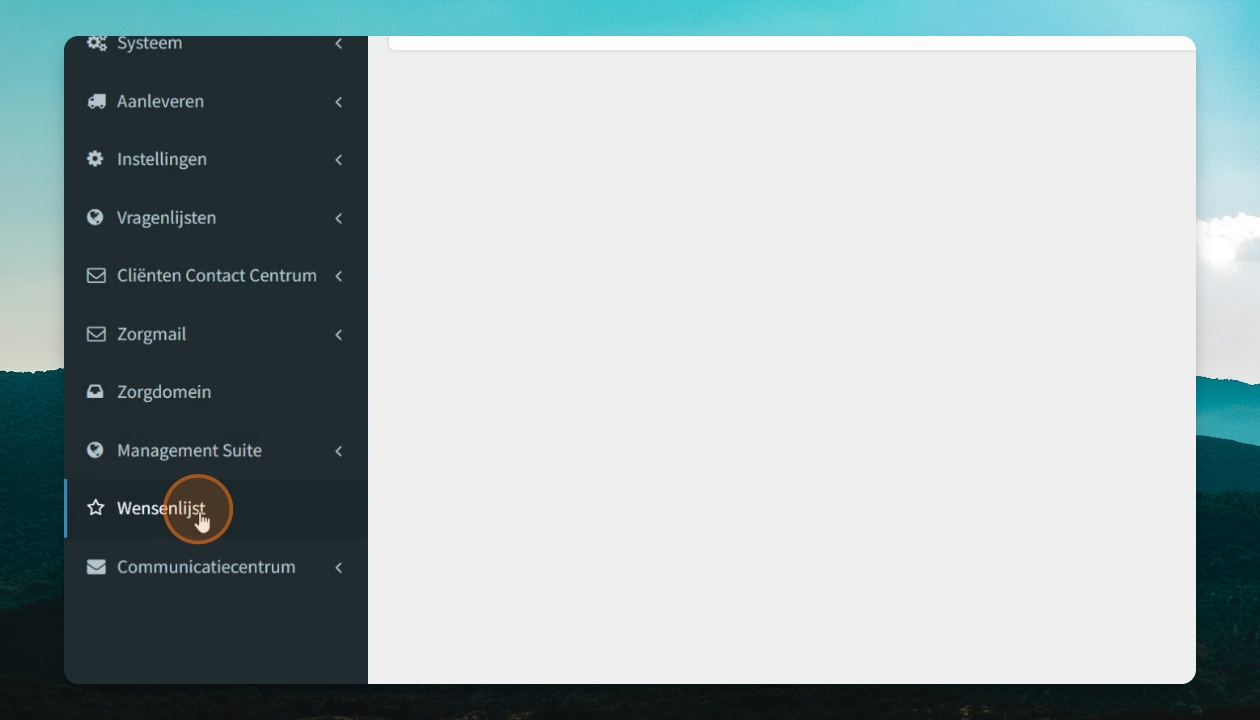Open the Aanleveren menu item

160,101
